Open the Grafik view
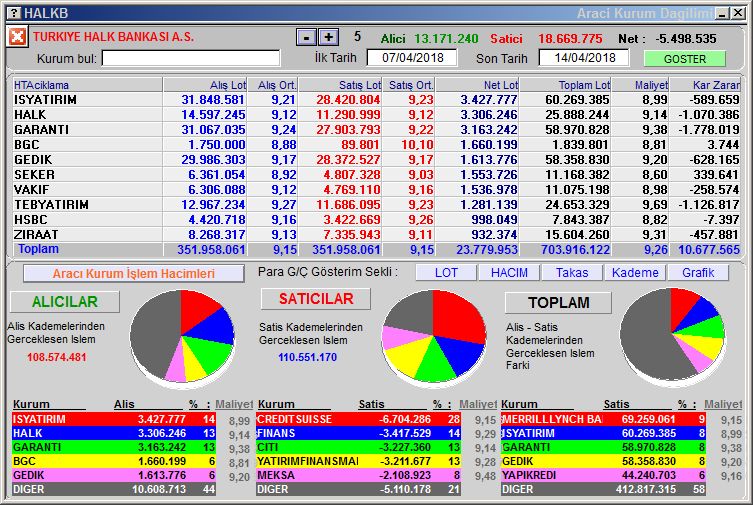The image size is (753, 505). 698,273
